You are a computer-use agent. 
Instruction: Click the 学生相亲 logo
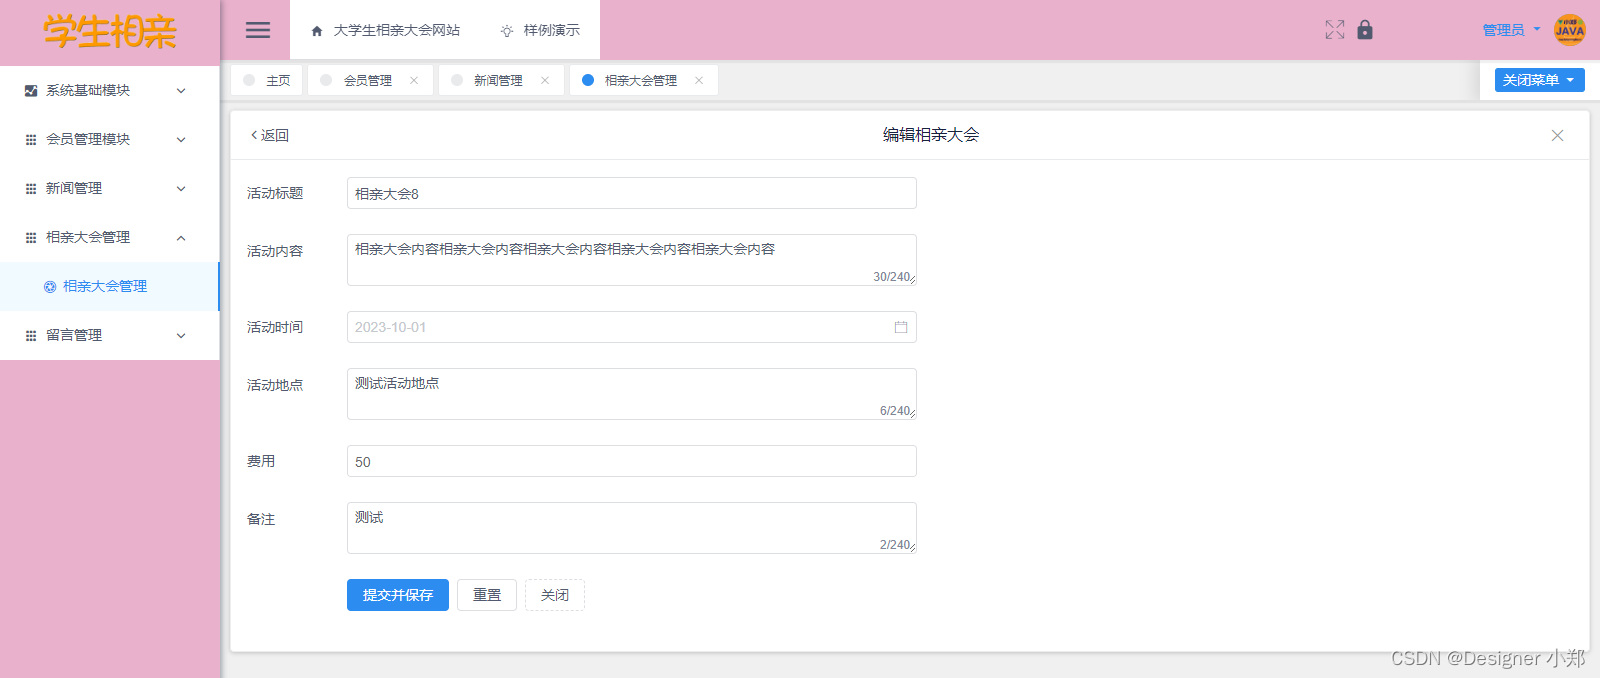point(110,33)
